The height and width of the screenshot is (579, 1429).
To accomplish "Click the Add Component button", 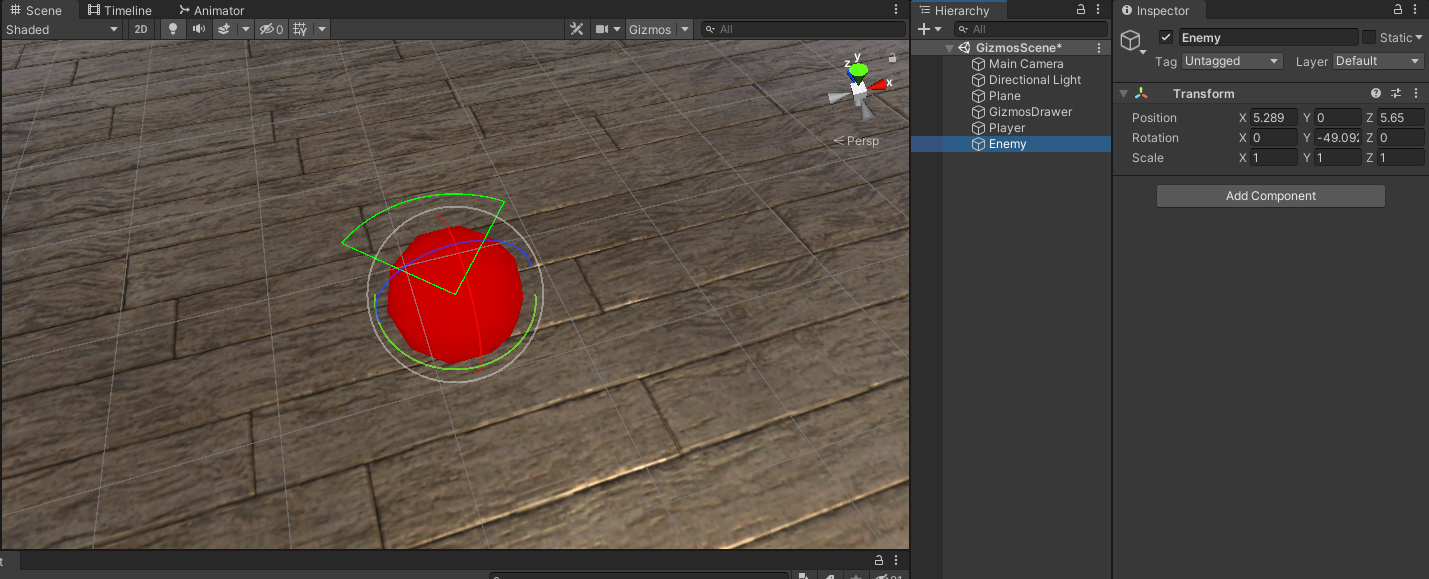I will point(1270,195).
